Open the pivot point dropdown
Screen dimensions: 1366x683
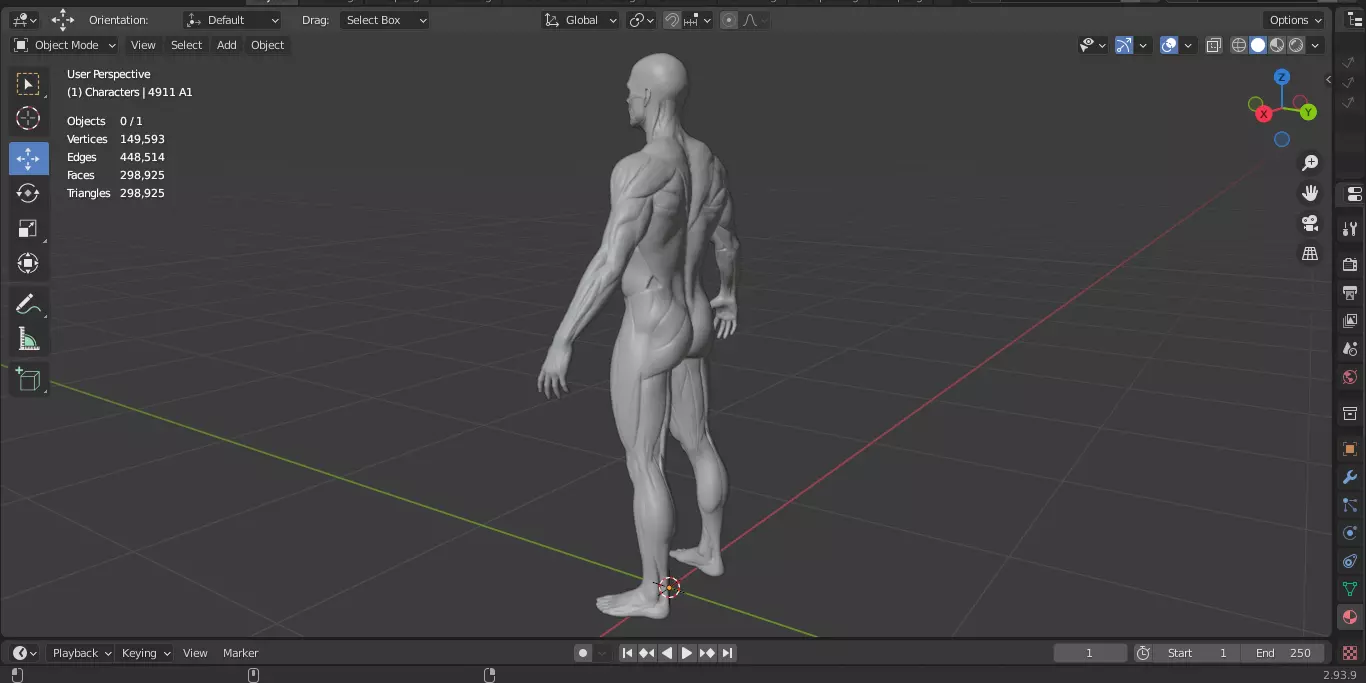[641, 20]
